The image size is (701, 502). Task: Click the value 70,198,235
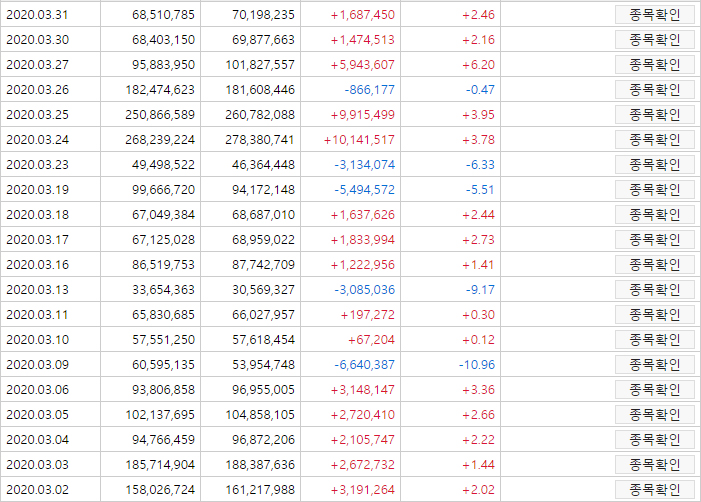coord(263,15)
